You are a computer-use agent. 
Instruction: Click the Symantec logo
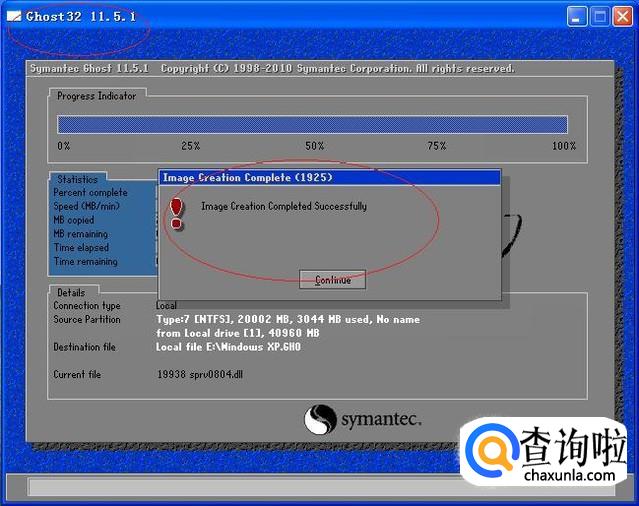click(362, 419)
